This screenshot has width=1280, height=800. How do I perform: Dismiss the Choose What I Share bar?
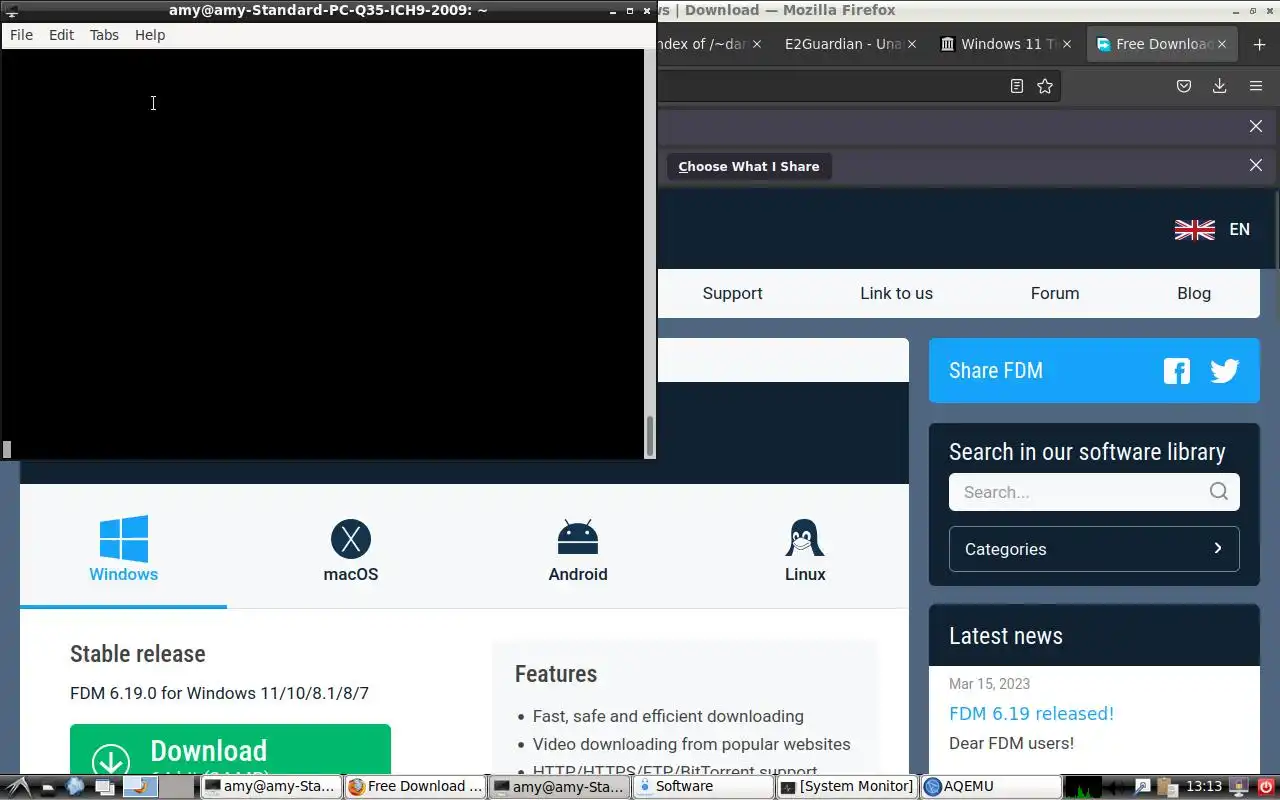1256,165
